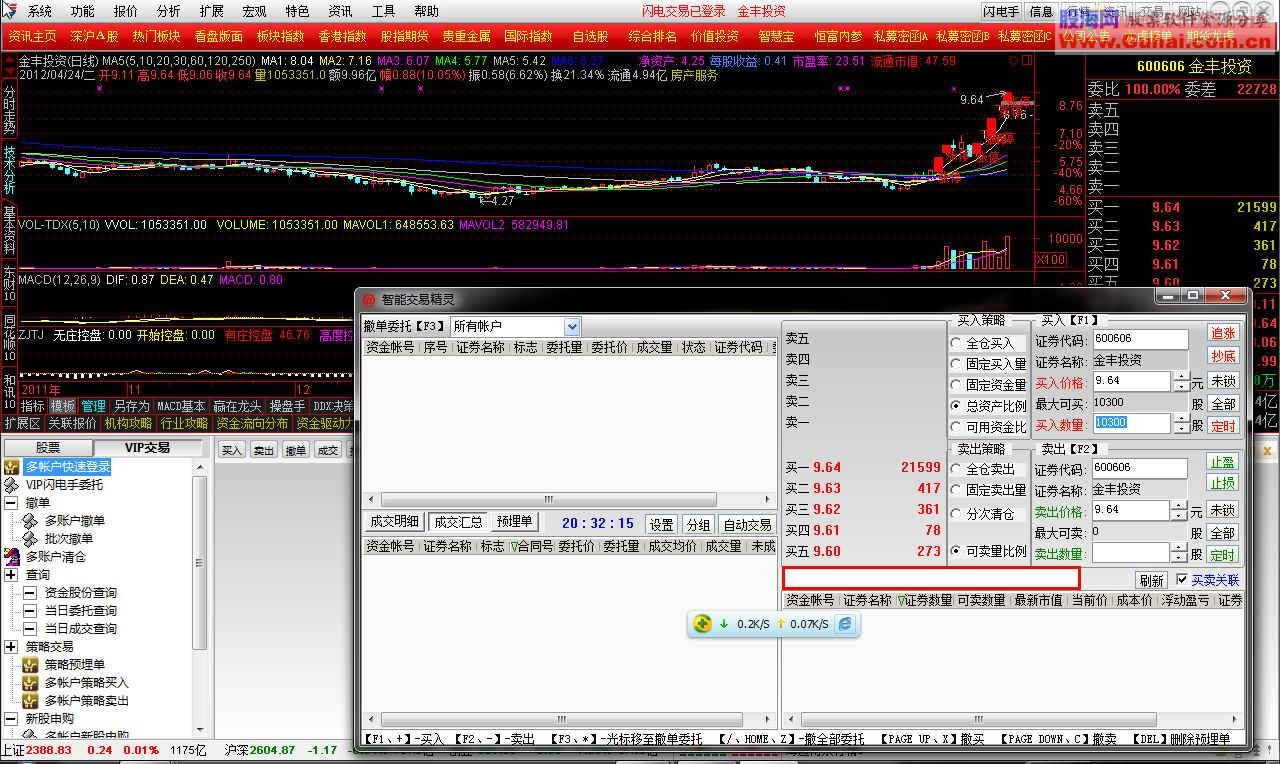Switch to the 股票 tab in left panel
The width and height of the screenshot is (1280, 764).
coord(48,448)
